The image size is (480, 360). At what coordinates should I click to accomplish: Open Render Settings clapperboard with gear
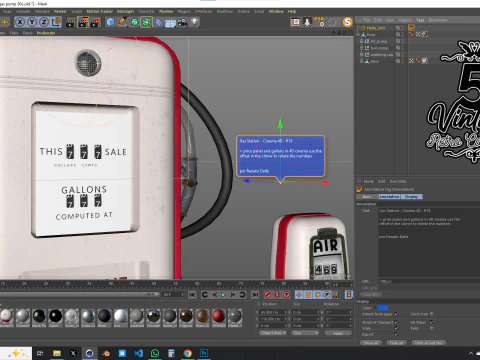coord(96,22)
